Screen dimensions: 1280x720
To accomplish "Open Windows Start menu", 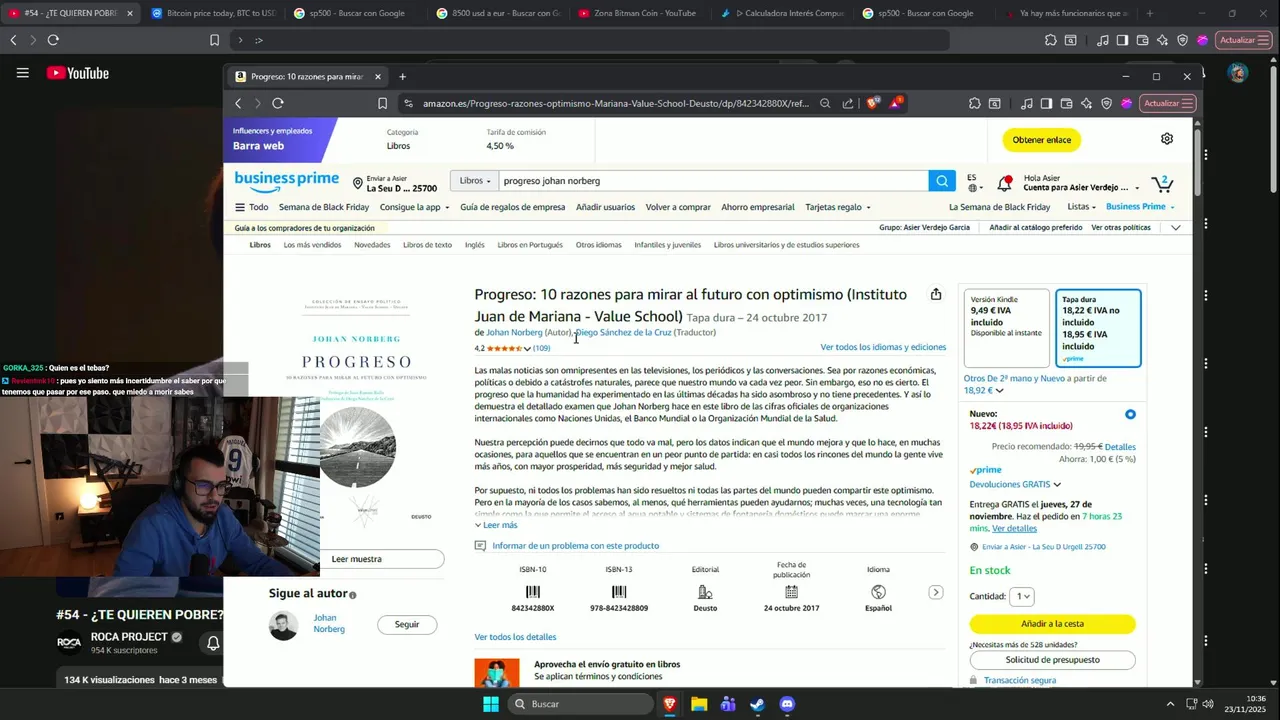I will (x=490, y=704).
